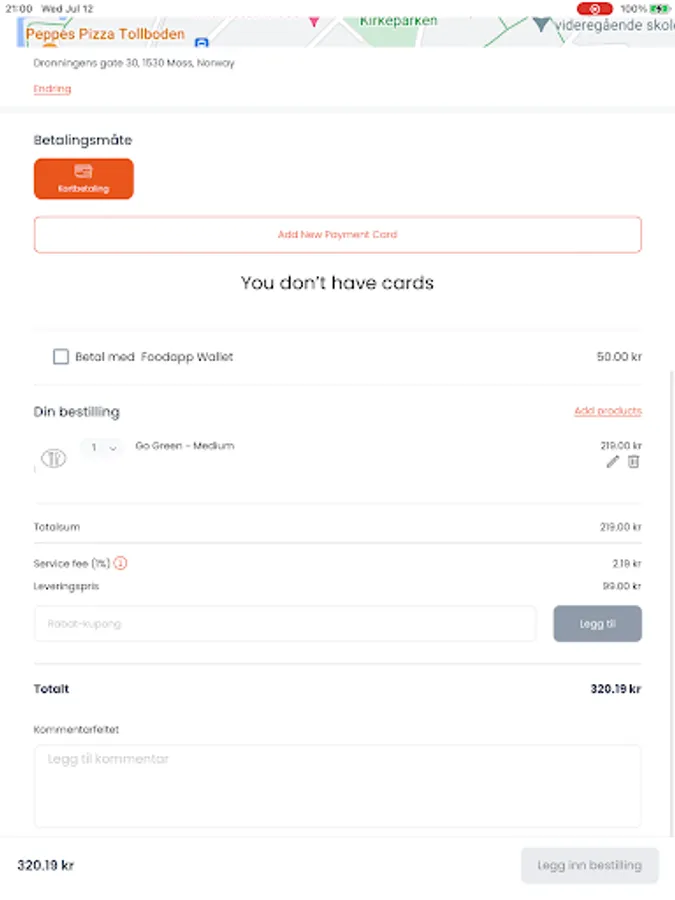Select the Kortbetaling card payment option
This screenshot has width=675, height=900.
(x=84, y=179)
